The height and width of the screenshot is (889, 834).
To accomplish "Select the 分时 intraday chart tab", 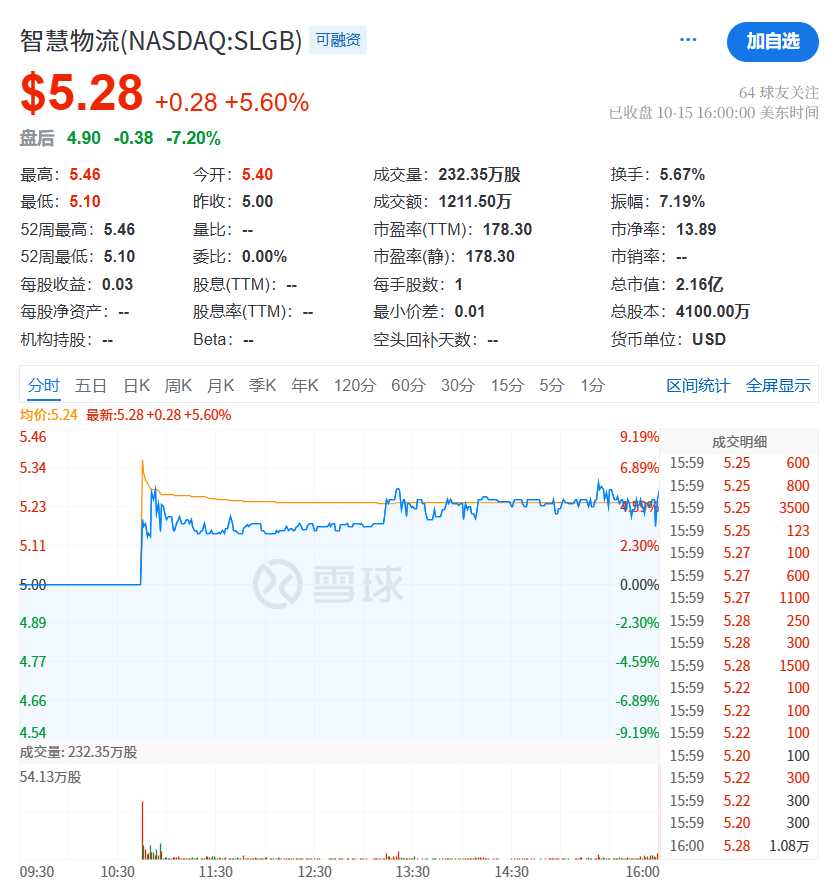I will coord(44,385).
